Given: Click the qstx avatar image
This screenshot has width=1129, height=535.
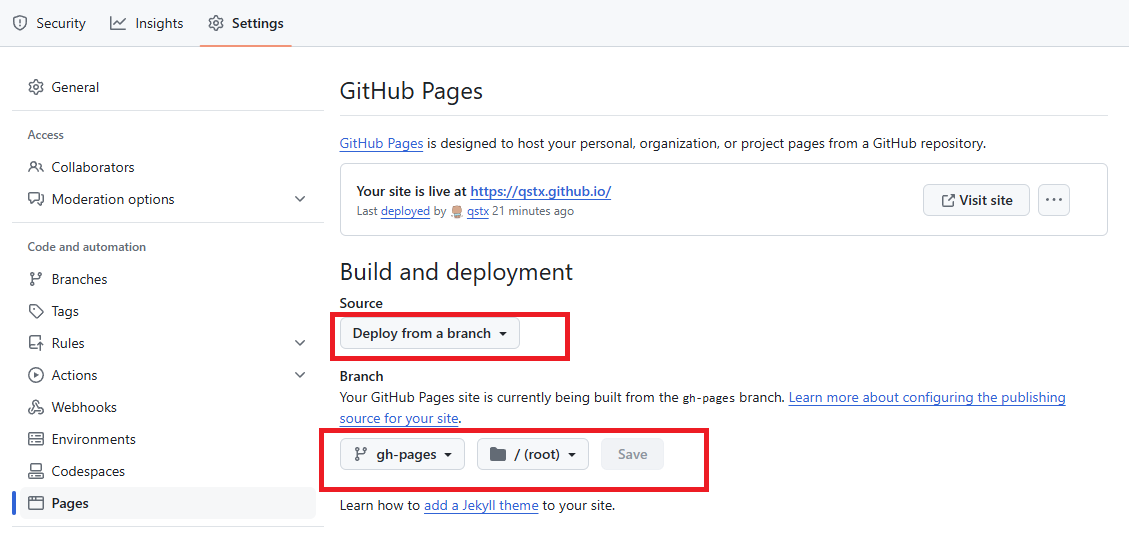Looking at the screenshot, I should tap(456, 212).
